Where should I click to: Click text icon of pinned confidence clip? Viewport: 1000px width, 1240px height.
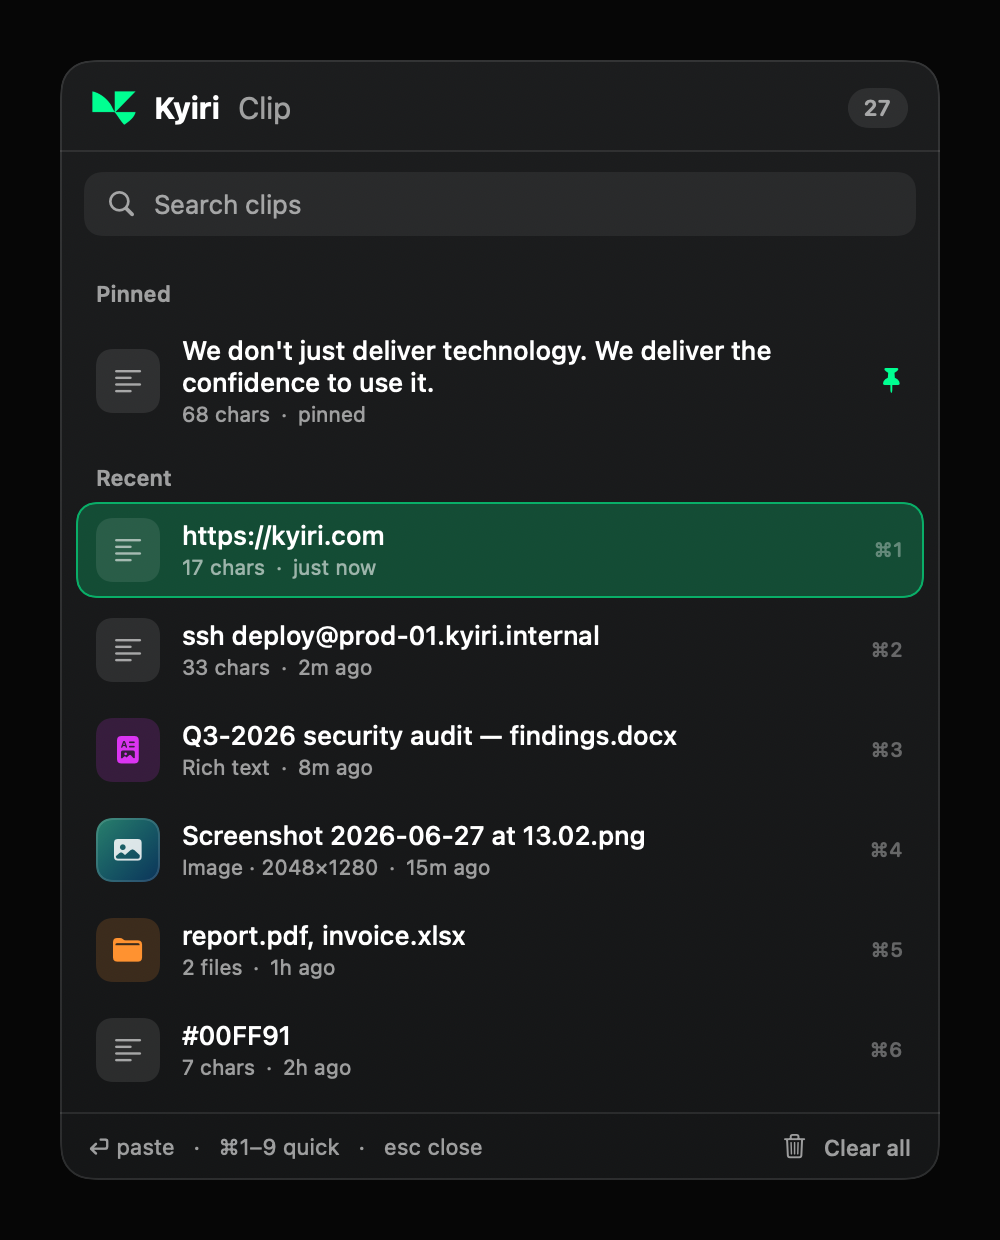pyautogui.click(x=128, y=381)
